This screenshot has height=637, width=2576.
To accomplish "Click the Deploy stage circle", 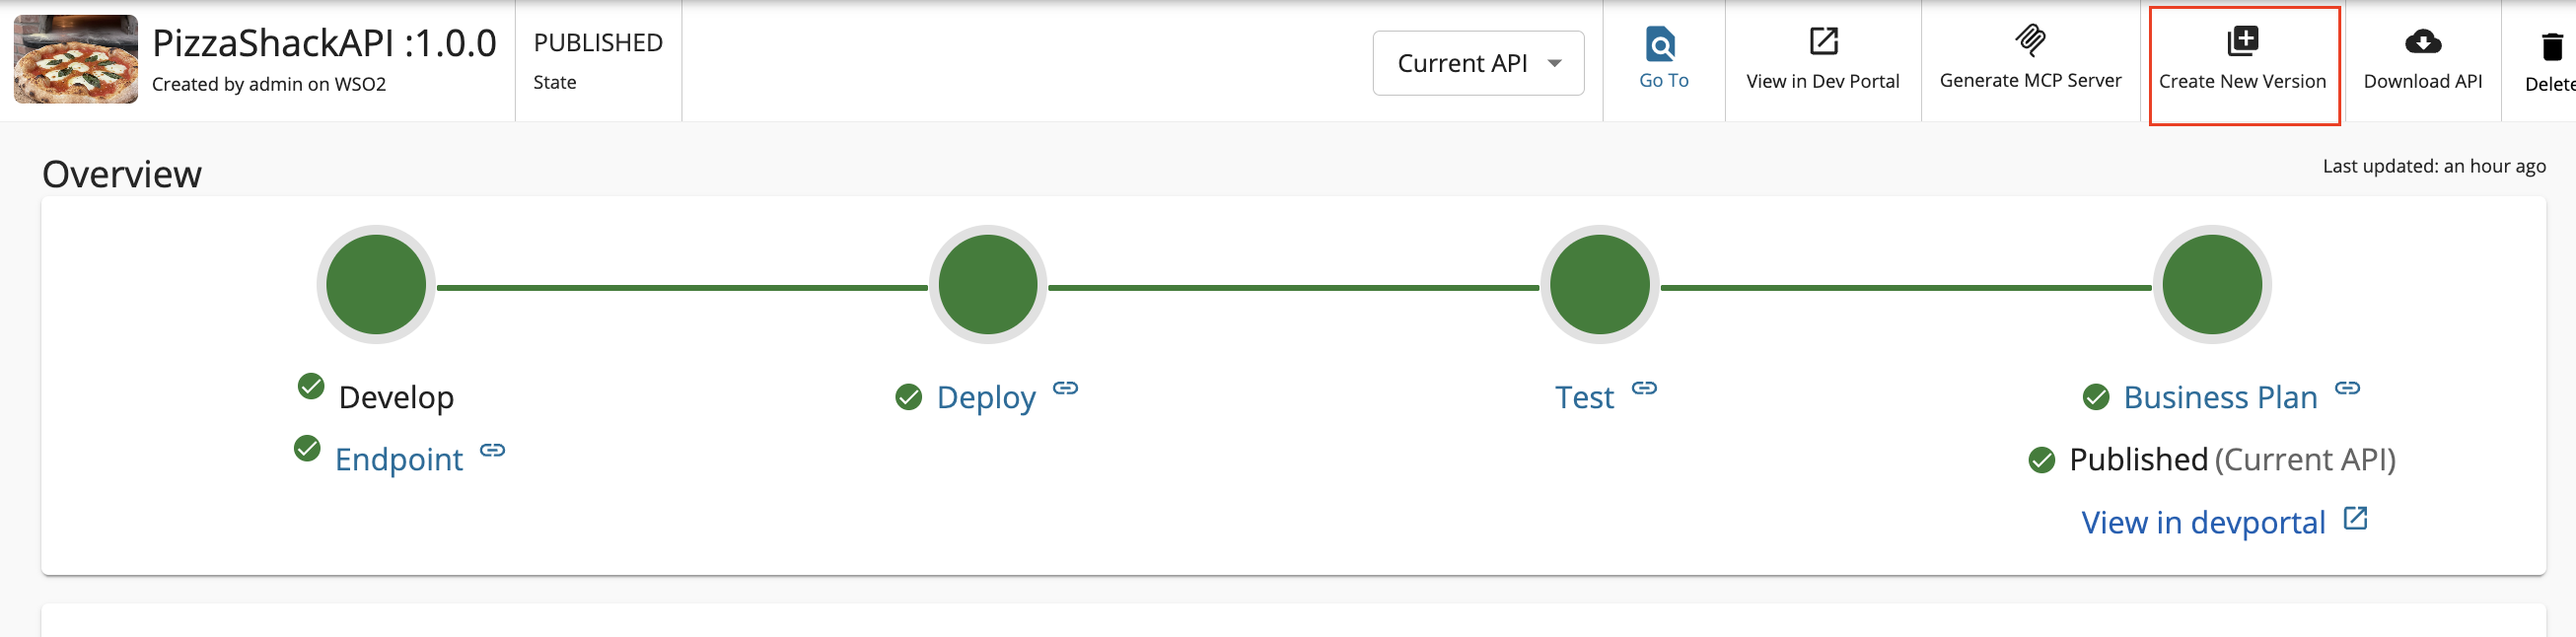I will point(988,285).
